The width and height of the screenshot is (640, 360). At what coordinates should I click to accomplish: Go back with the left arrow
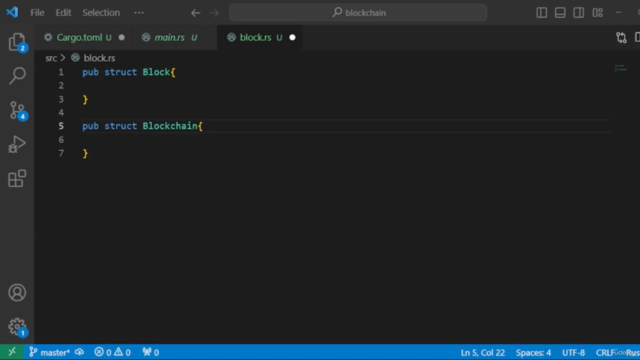click(196, 13)
